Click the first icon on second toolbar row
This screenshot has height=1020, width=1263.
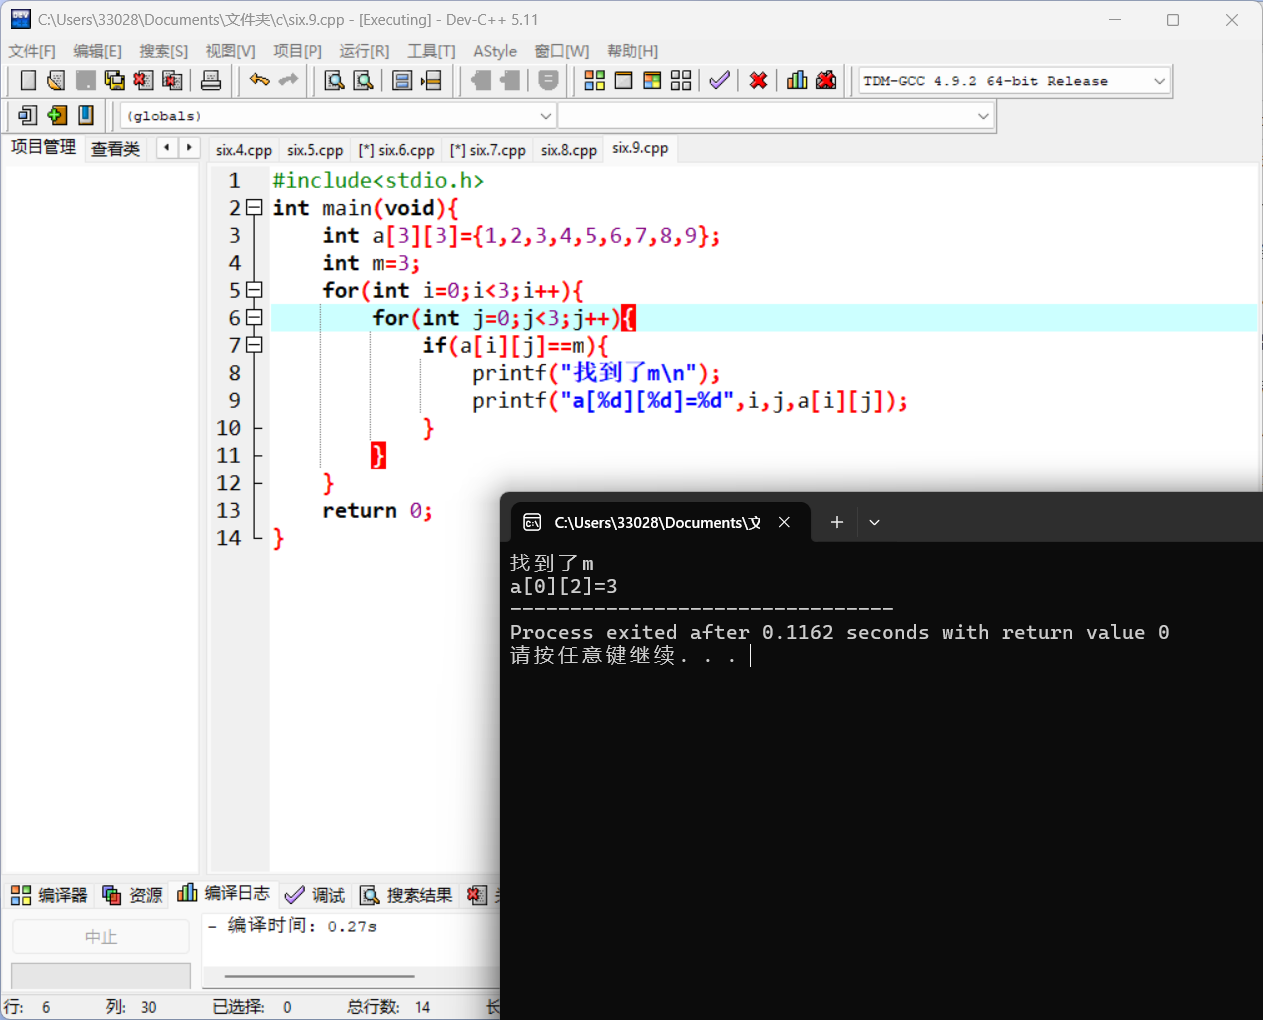[28, 115]
